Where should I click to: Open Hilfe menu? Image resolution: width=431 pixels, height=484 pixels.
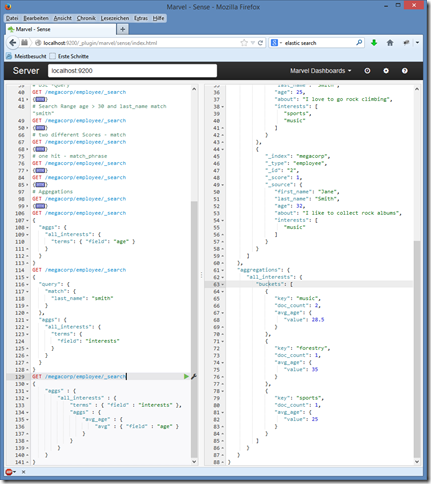click(158, 18)
